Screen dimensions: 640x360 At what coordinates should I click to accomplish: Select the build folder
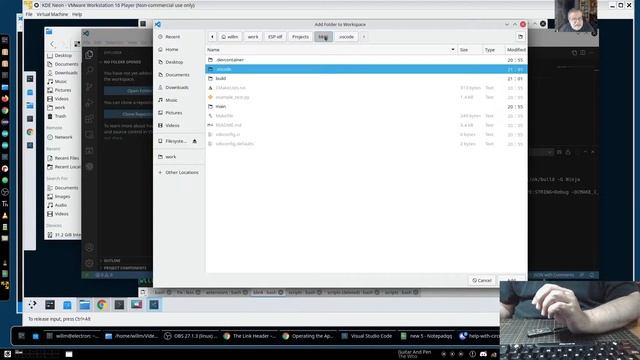pos(366,78)
